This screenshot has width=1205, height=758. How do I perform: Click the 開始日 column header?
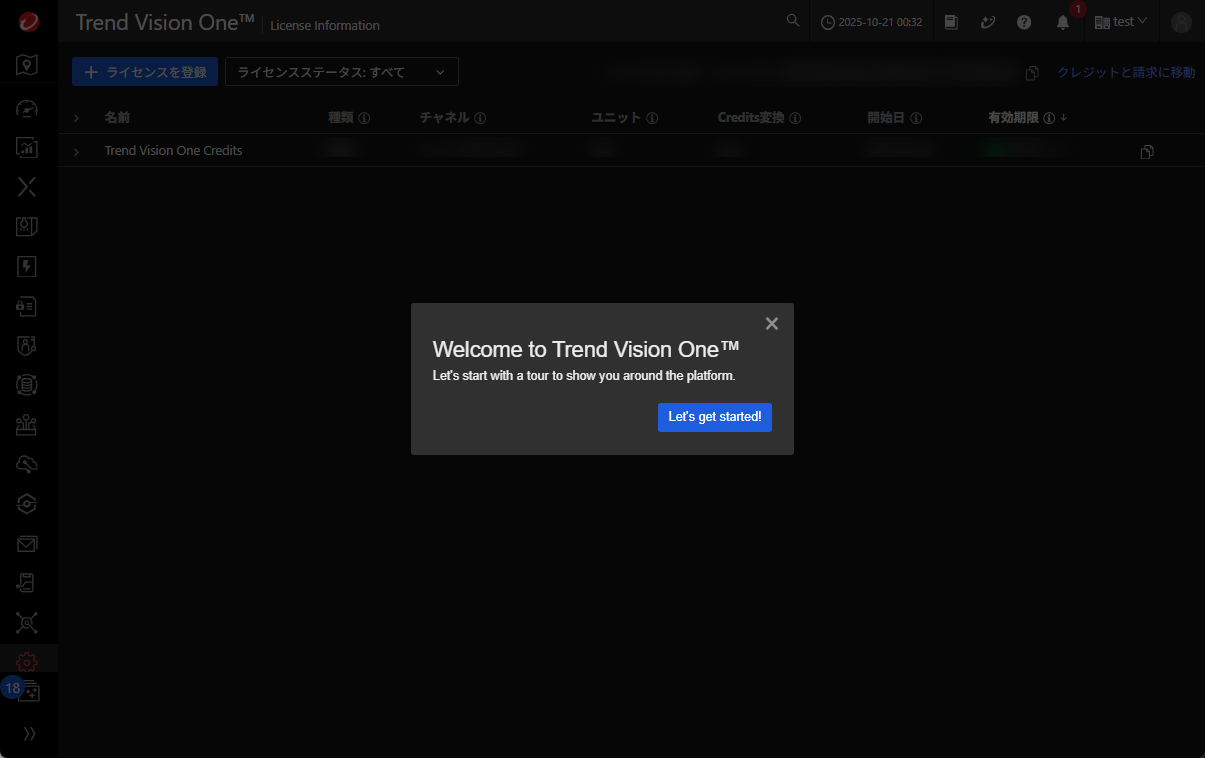(886, 118)
